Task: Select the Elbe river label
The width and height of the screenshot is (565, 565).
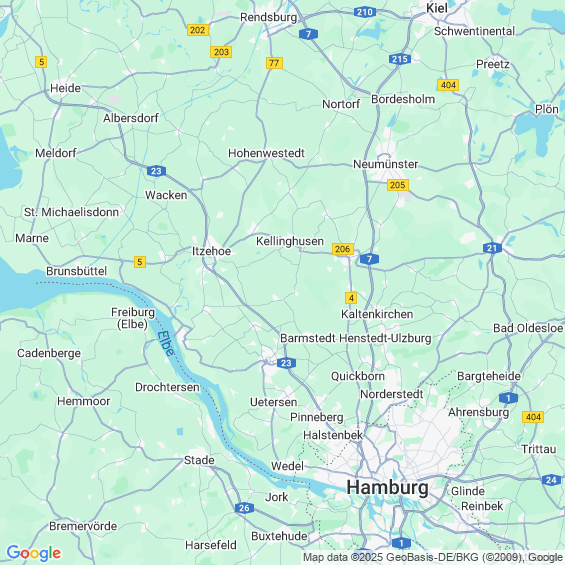Action: (x=166, y=343)
